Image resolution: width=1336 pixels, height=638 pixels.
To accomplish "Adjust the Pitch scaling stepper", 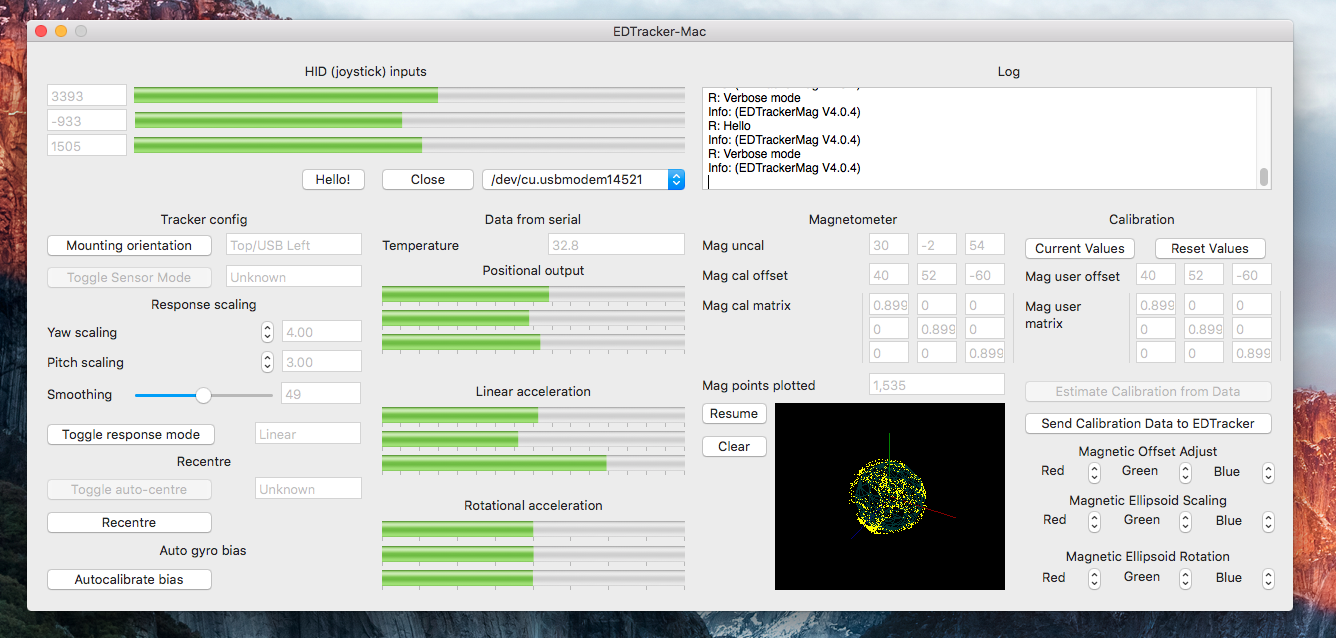I will [x=267, y=362].
